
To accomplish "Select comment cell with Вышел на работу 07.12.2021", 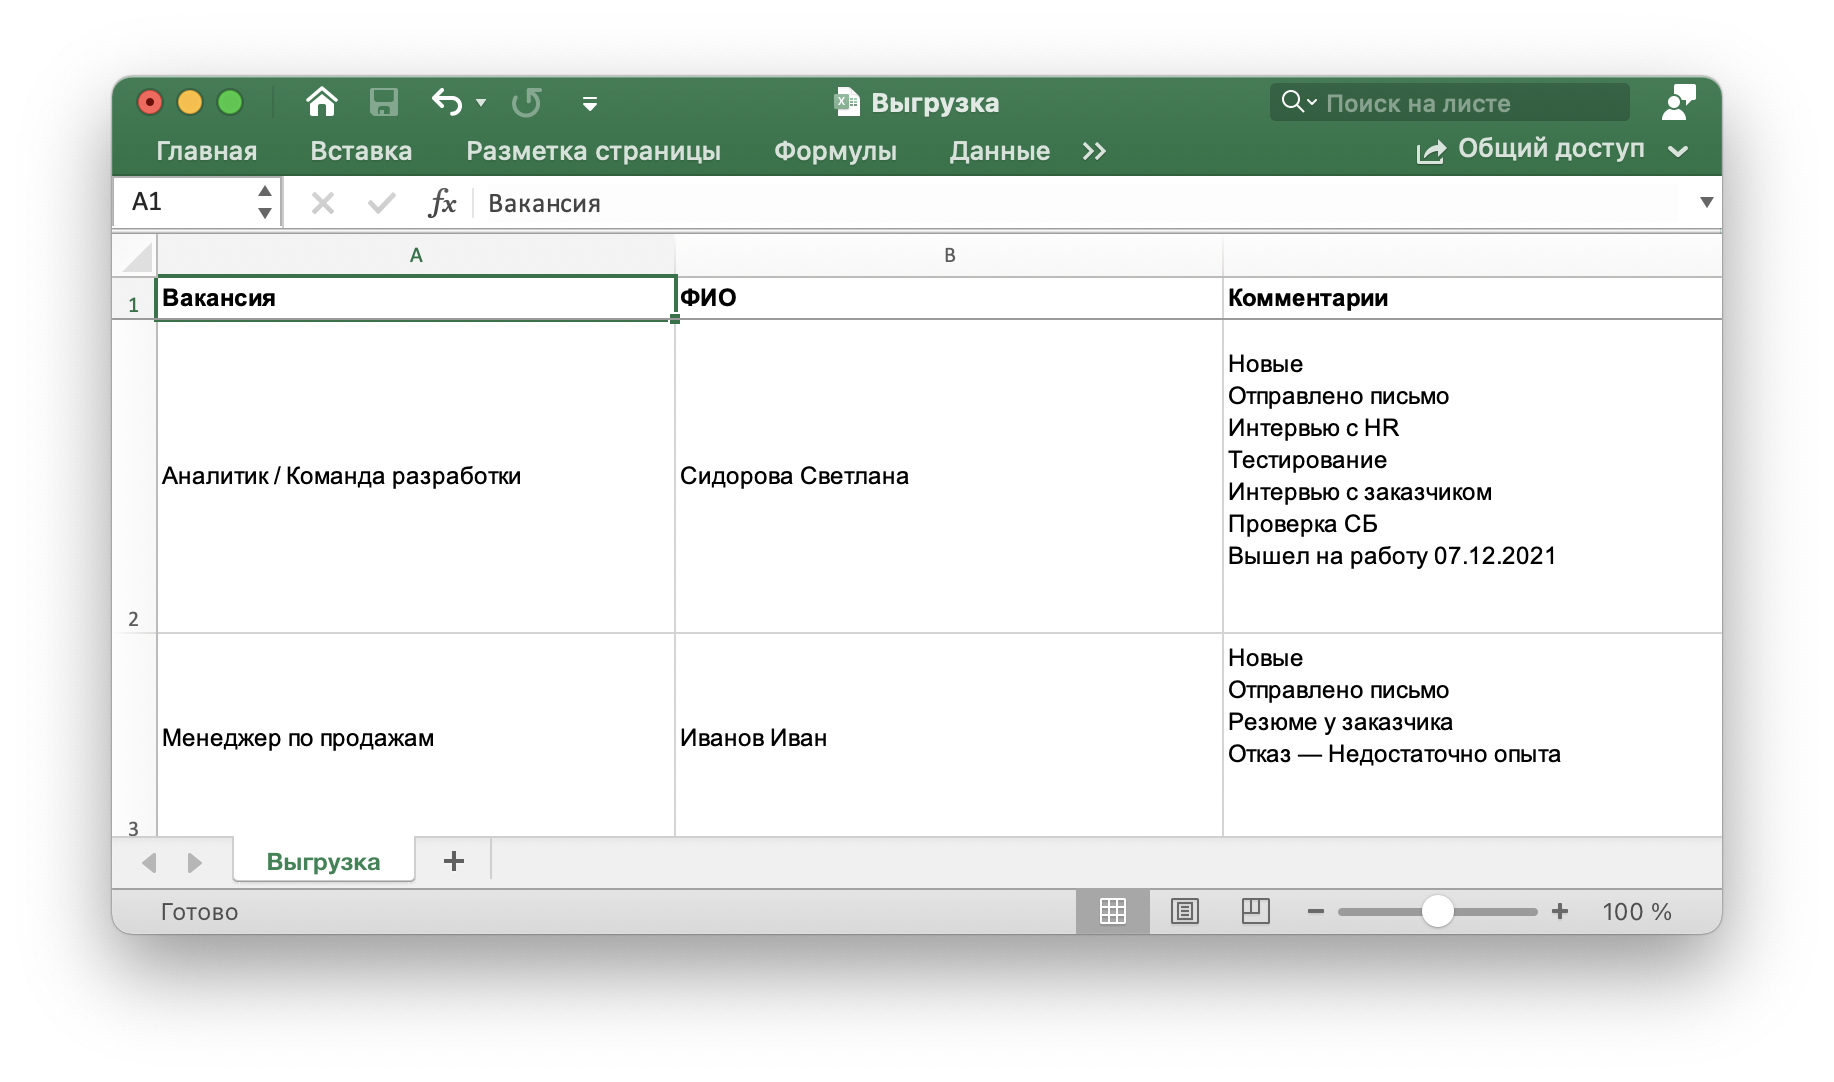I will (1472, 476).
